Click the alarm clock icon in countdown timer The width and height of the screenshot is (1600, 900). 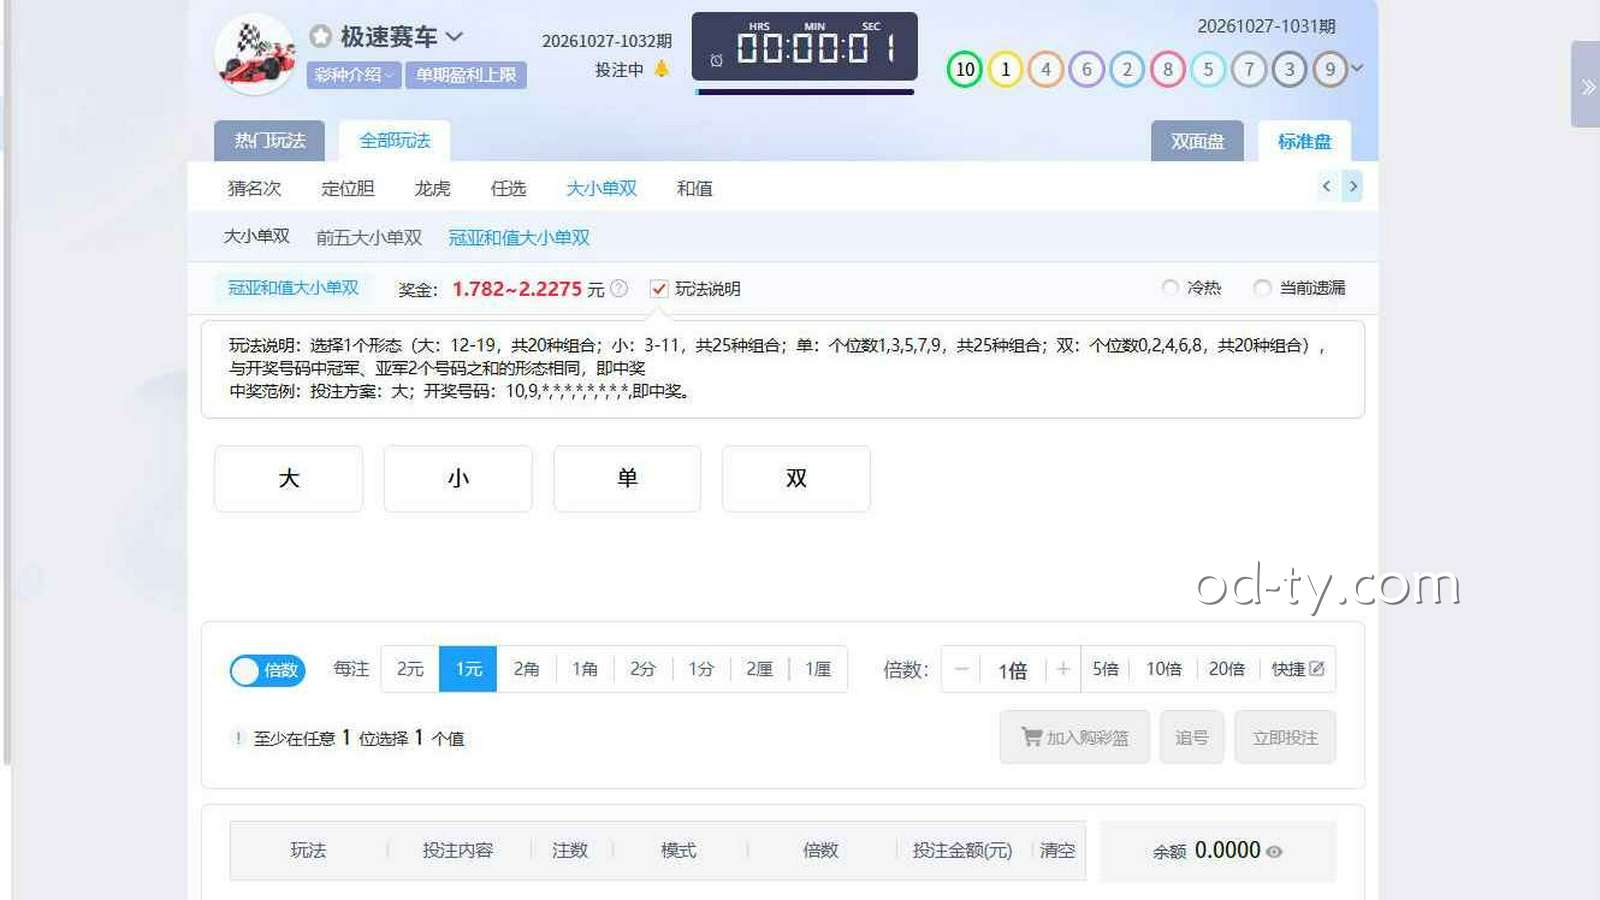tap(716, 61)
